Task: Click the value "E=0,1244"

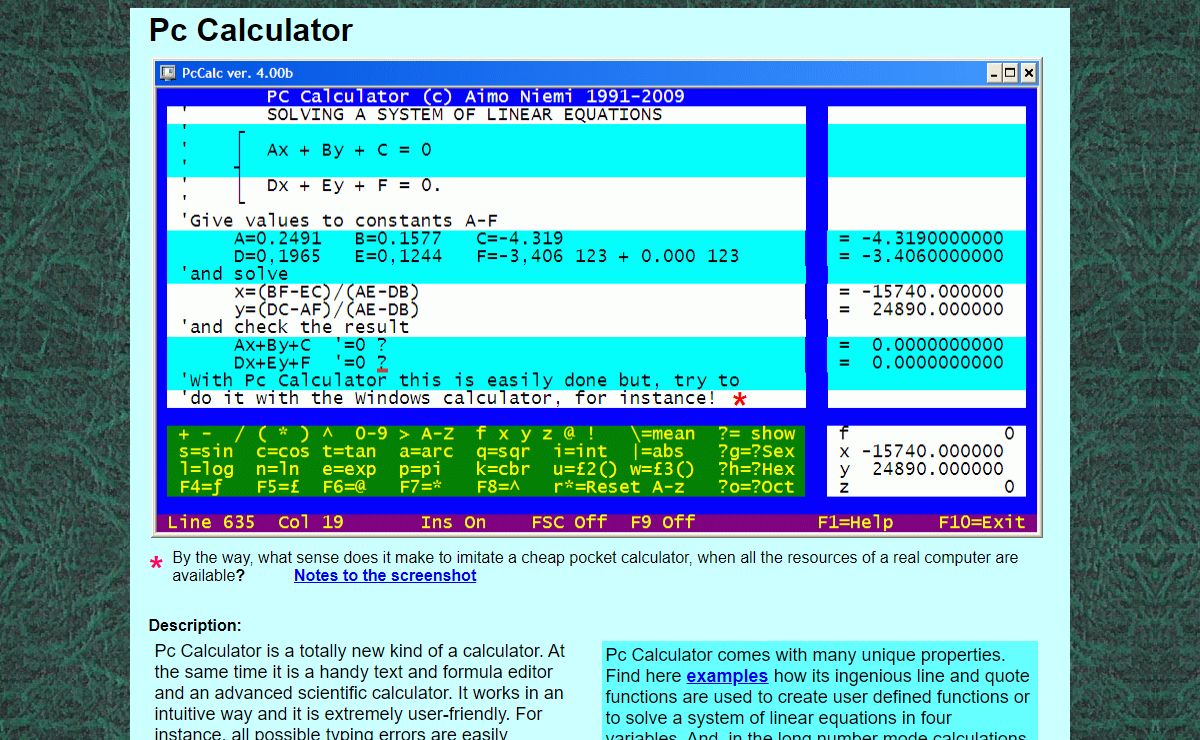Action: (x=398, y=257)
